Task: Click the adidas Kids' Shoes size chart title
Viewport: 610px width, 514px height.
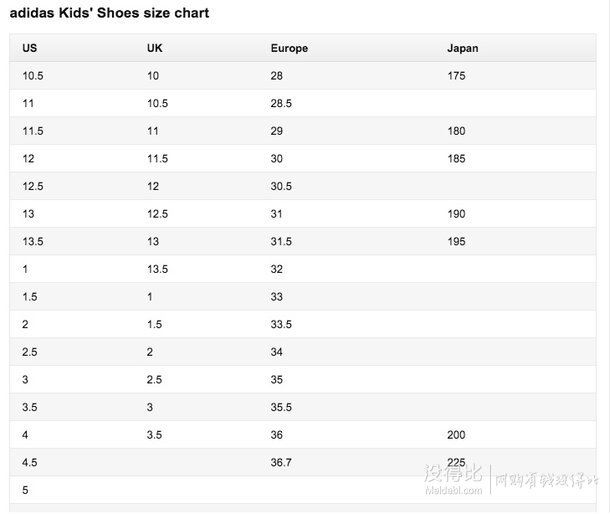Action: (x=109, y=13)
